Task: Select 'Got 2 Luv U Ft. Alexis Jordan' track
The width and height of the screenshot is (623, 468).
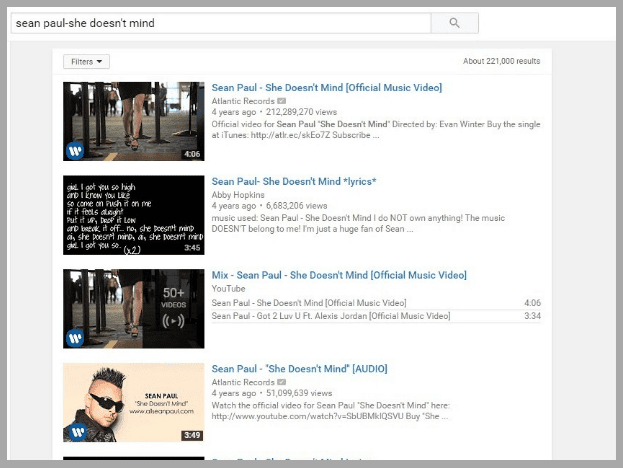Action: point(330,316)
